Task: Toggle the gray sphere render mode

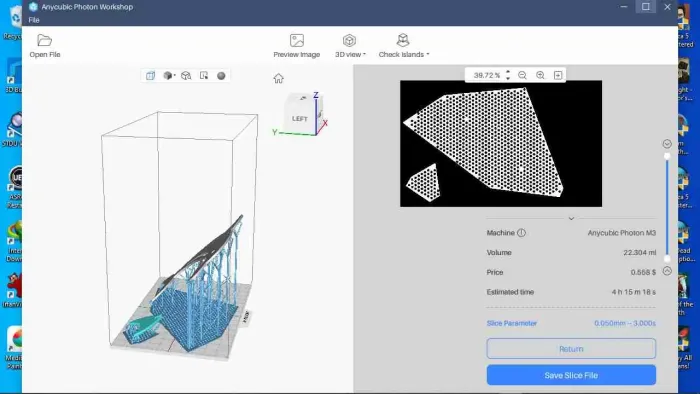Action: pos(221,76)
